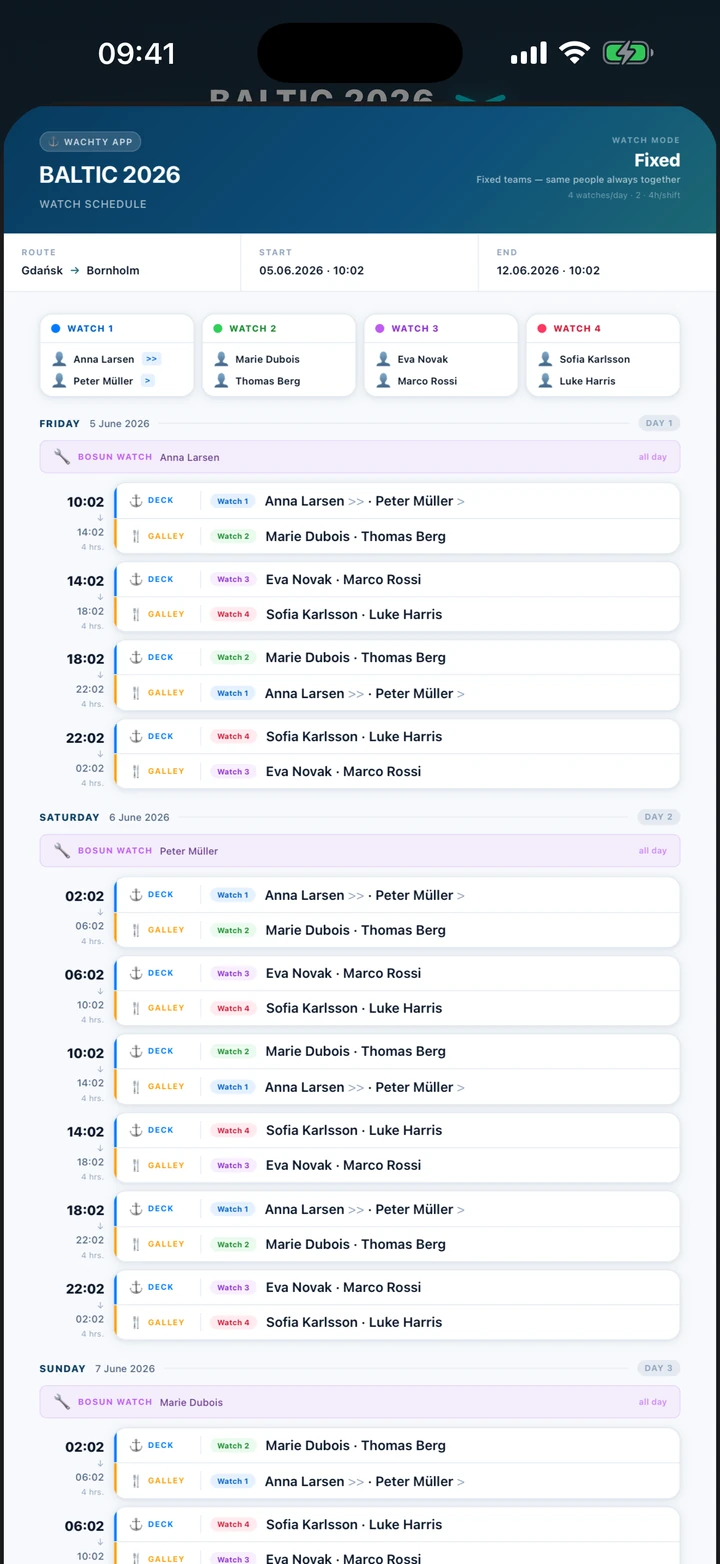Tap 'all day' in Saturday's bosun watch row
Image resolution: width=720 pixels, height=1564 pixels.
point(653,851)
